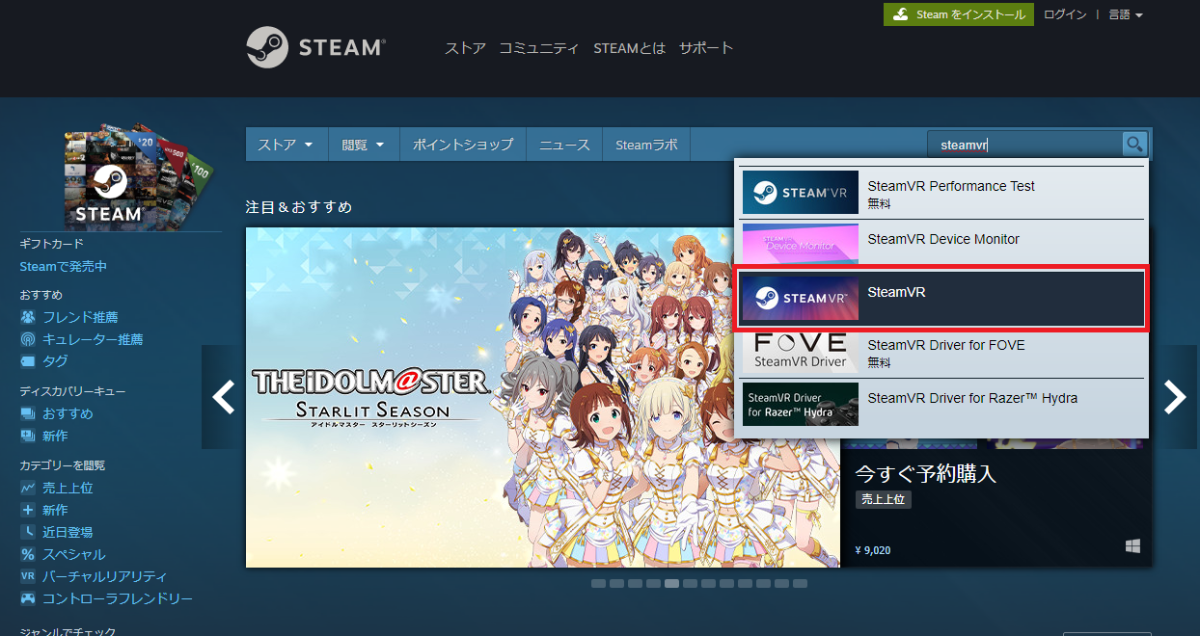Open the 言語 language dropdown
Image resolution: width=1200 pixels, height=636 pixels.
click(1125, 15)
